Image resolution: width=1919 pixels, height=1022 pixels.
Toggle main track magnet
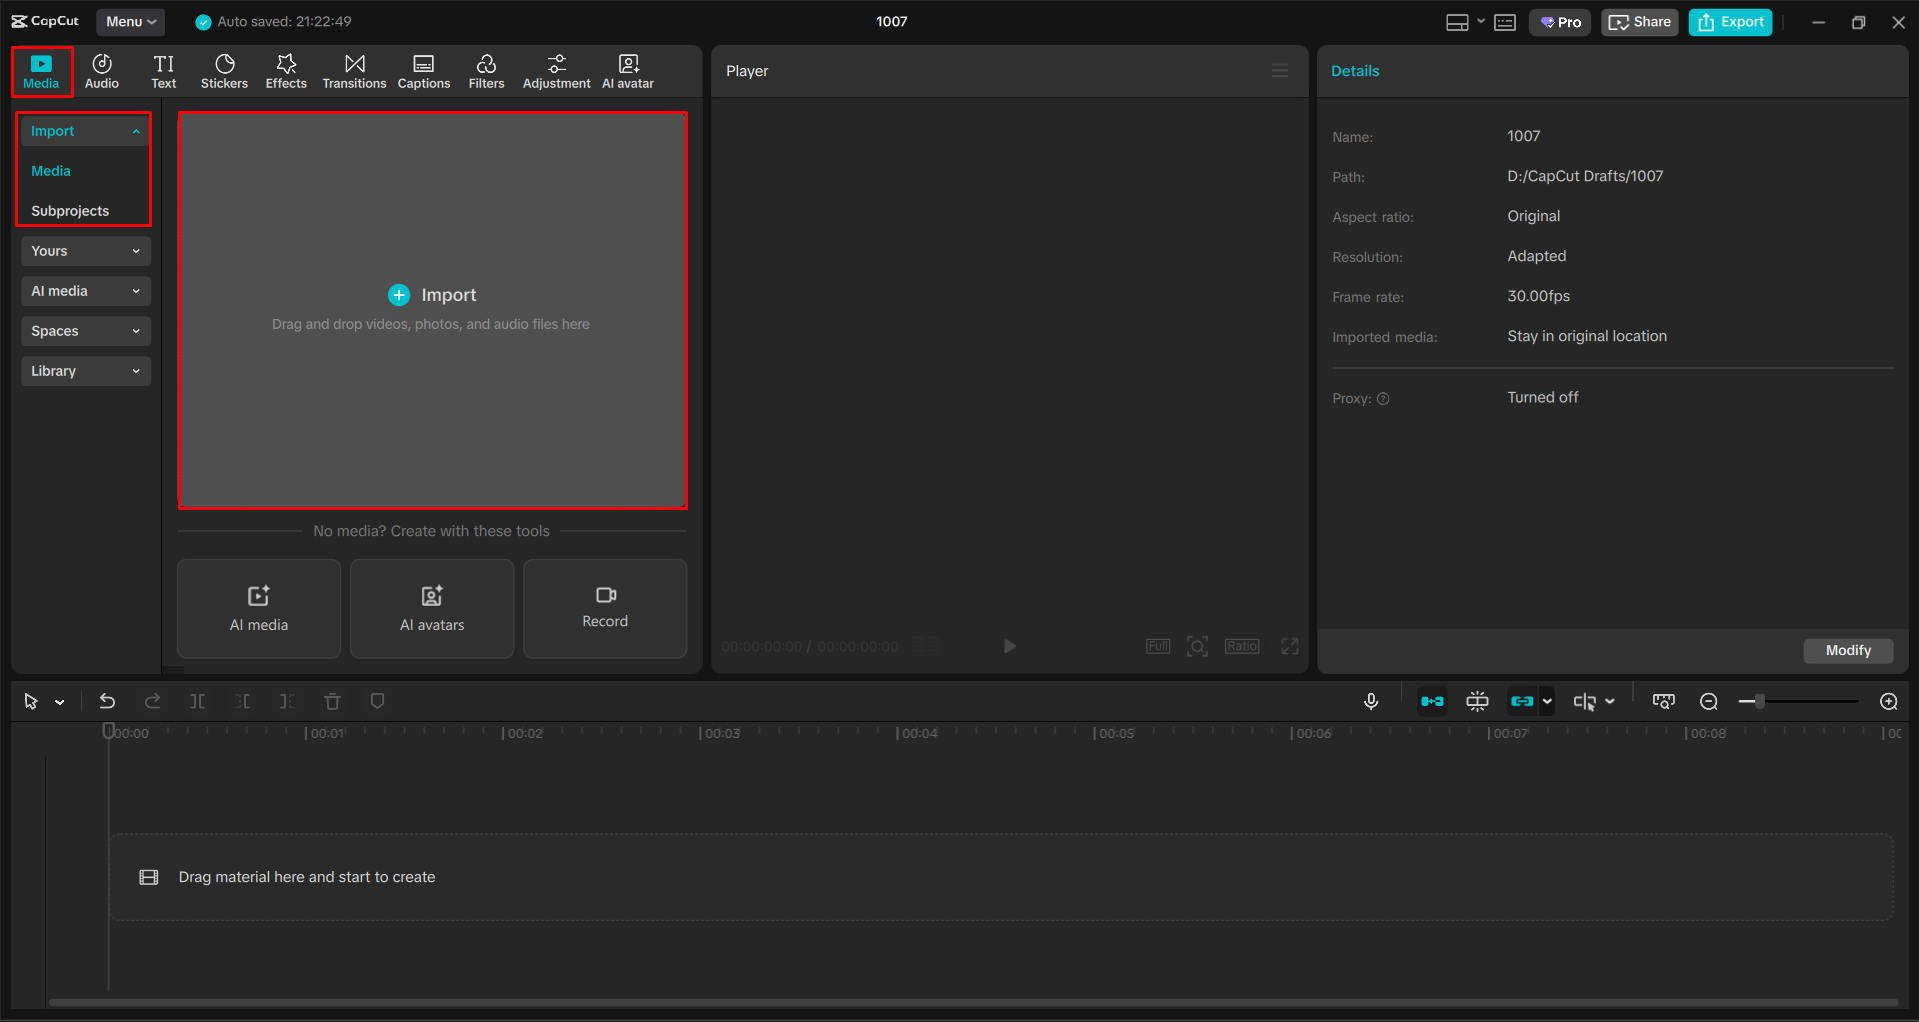[x=1432, y=701]
